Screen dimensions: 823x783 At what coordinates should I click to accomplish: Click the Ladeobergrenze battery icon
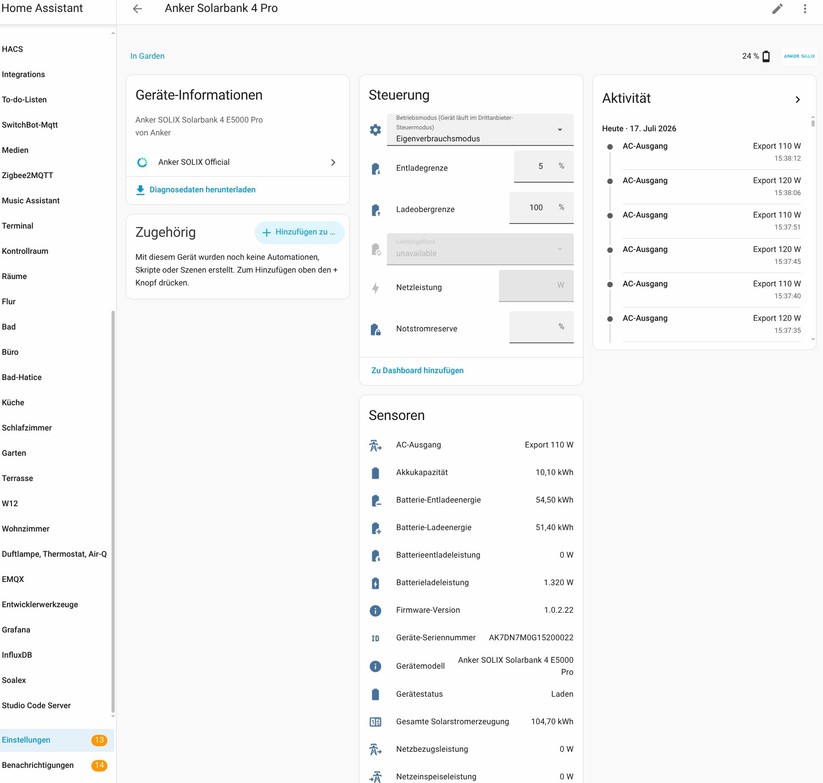click(x=375, y=210)
